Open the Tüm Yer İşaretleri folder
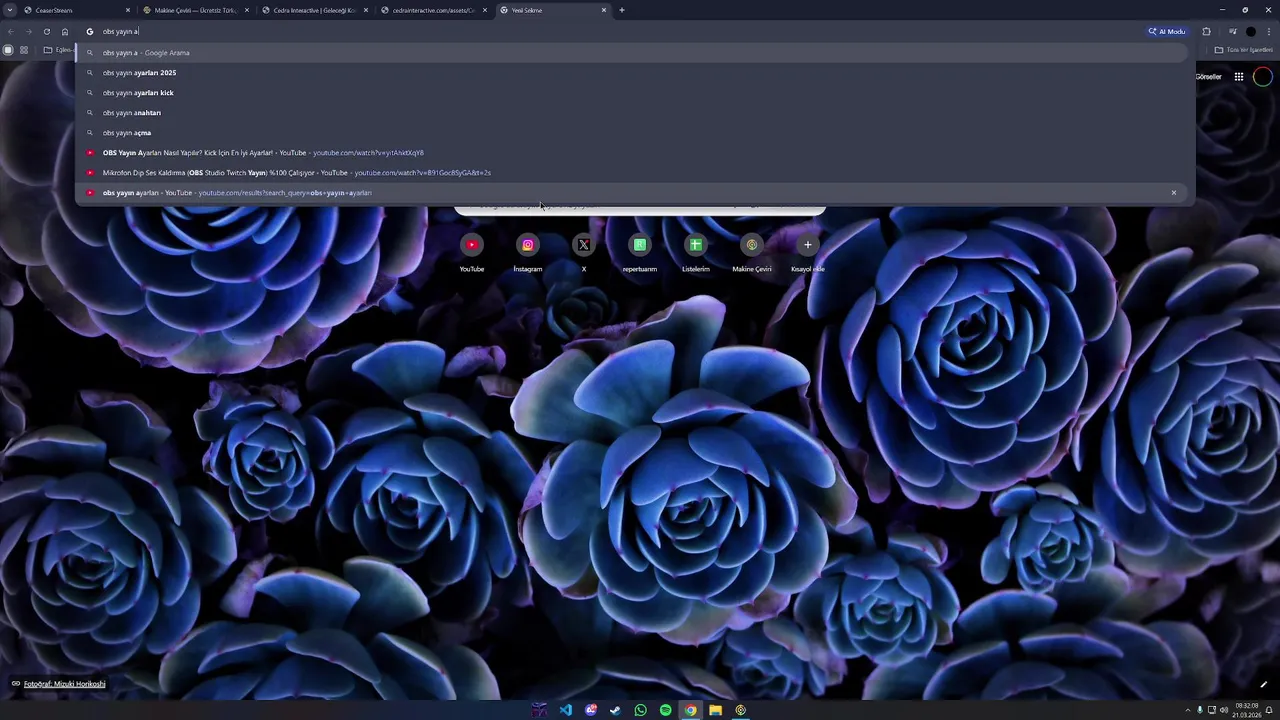This screenshot has width=1280, height=720. 1244,50
